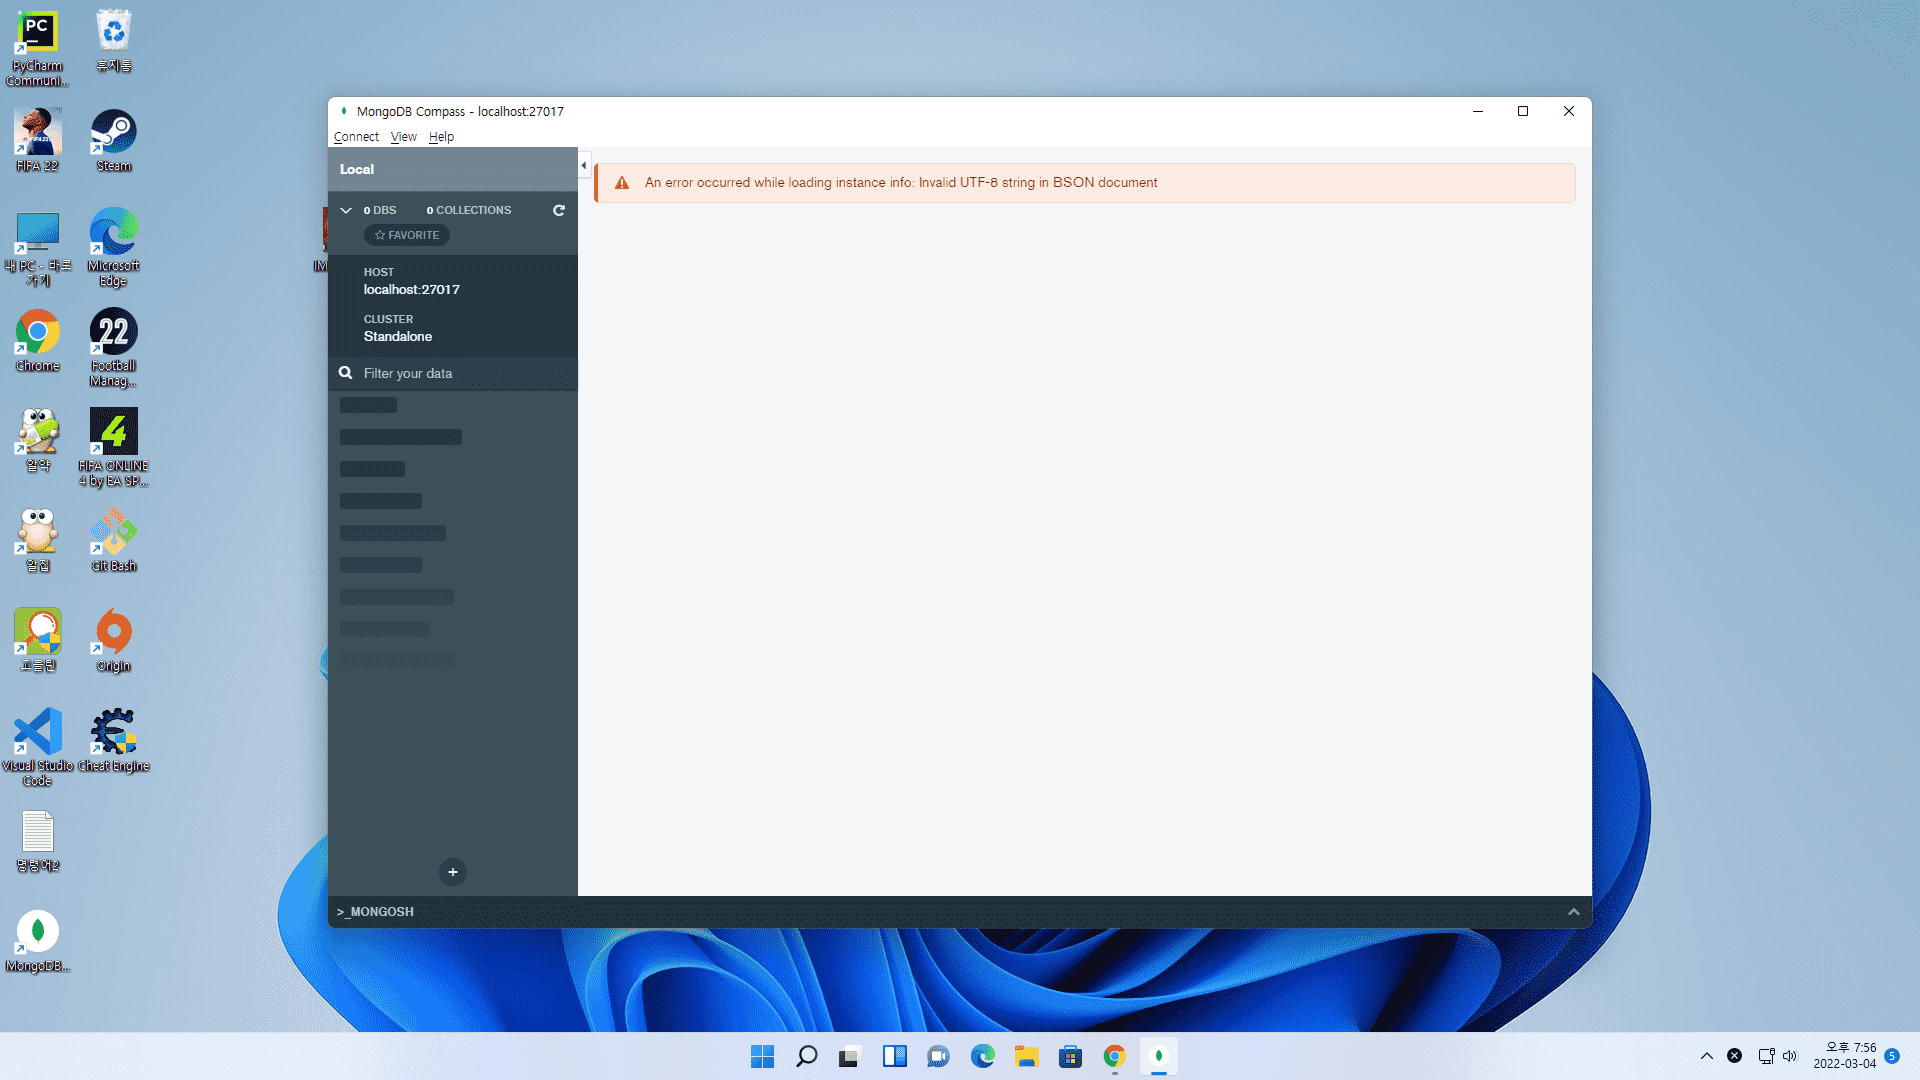Refresh the databases list in sidebar
The height and width of the screenshot is (1080, 1920).
tap(559, 211)
